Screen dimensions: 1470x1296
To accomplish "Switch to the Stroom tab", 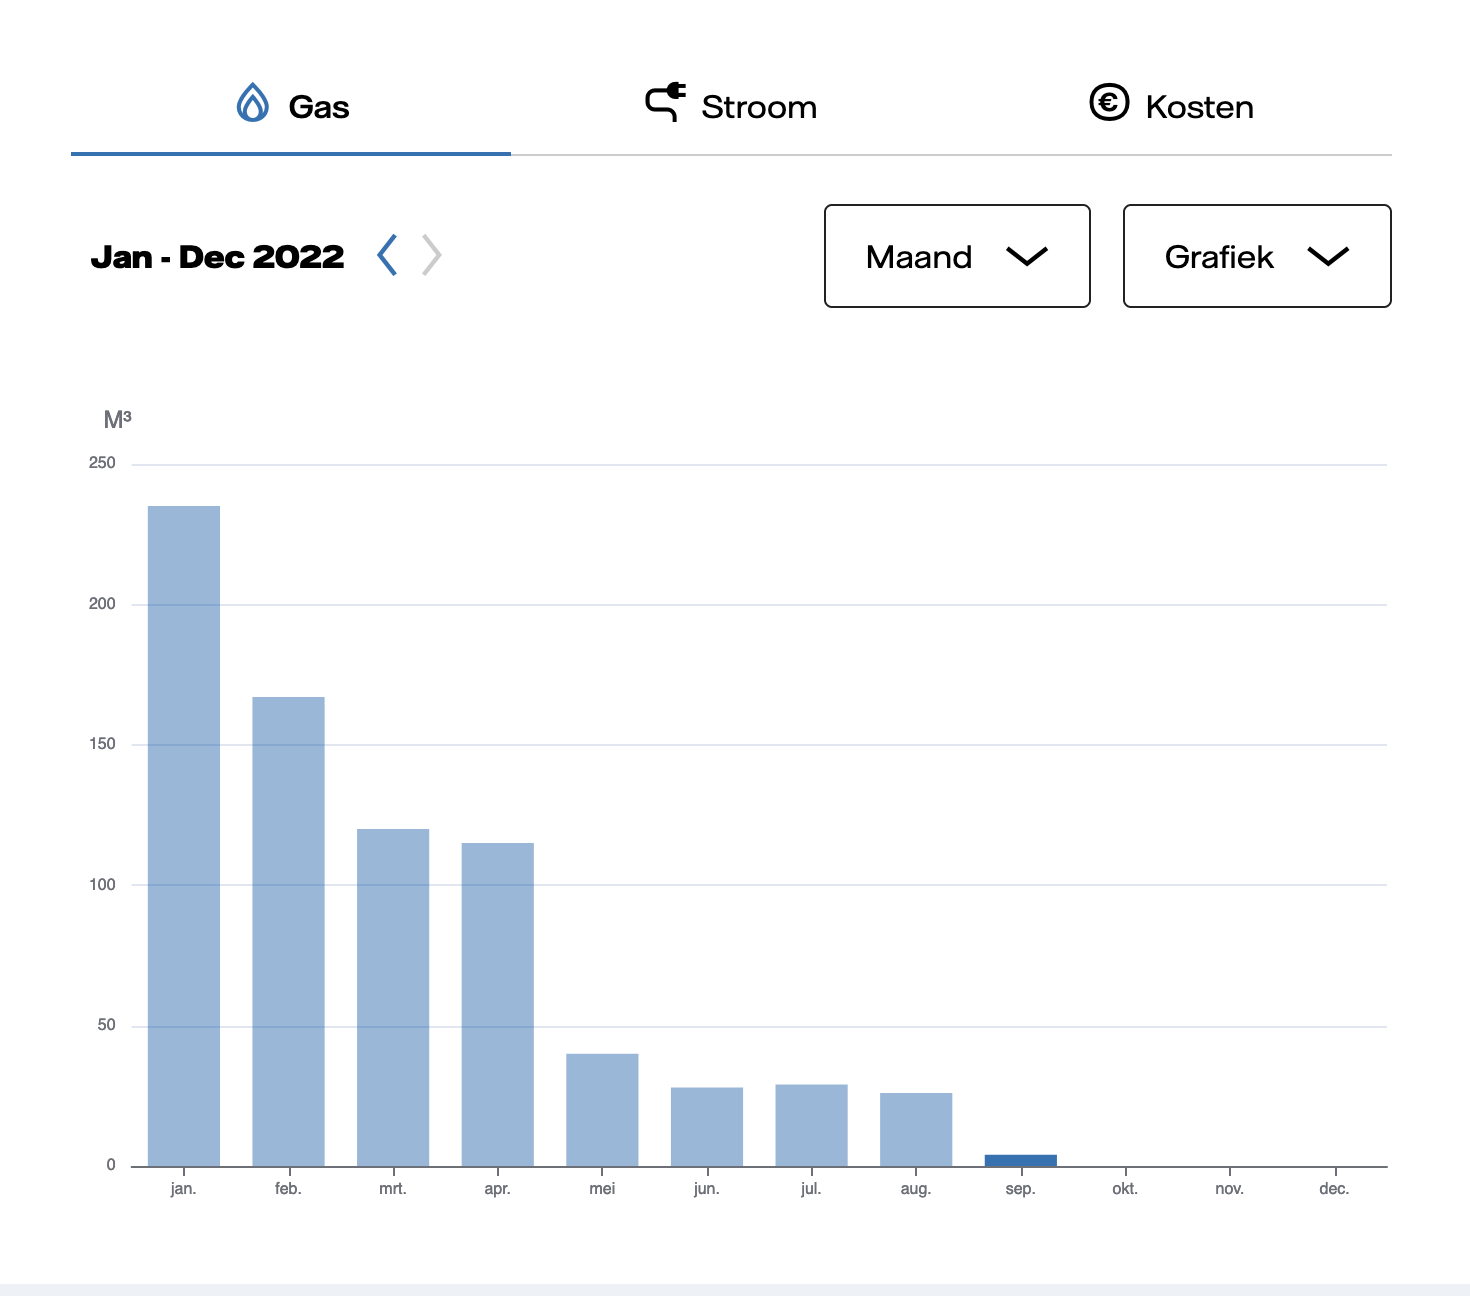I will click(731, 106).
